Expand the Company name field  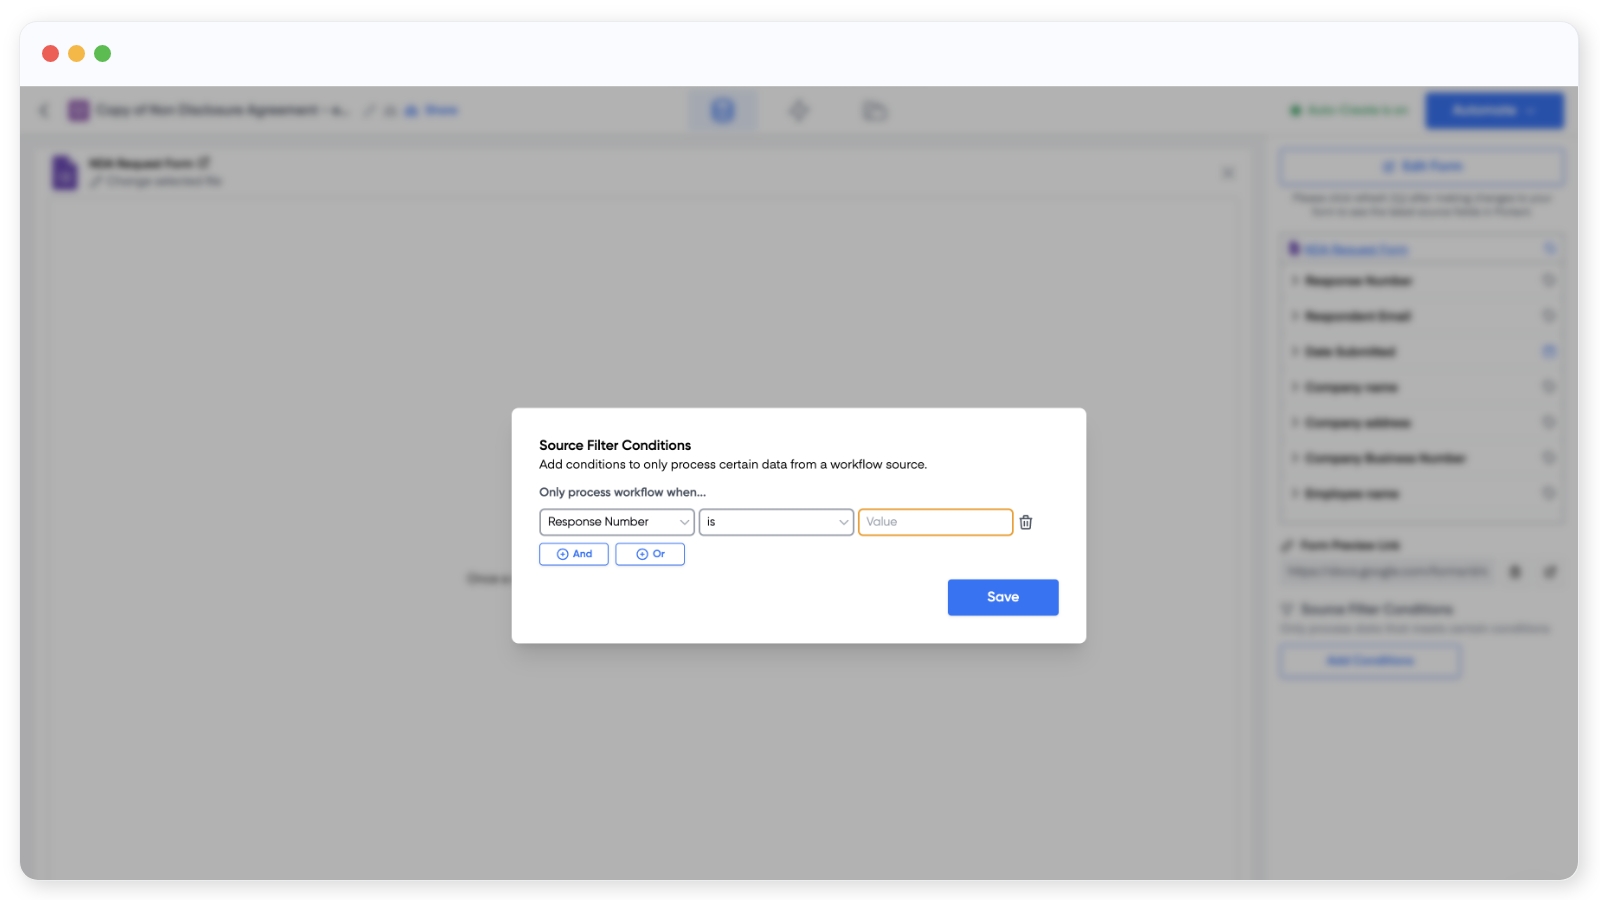[1295, 387]
